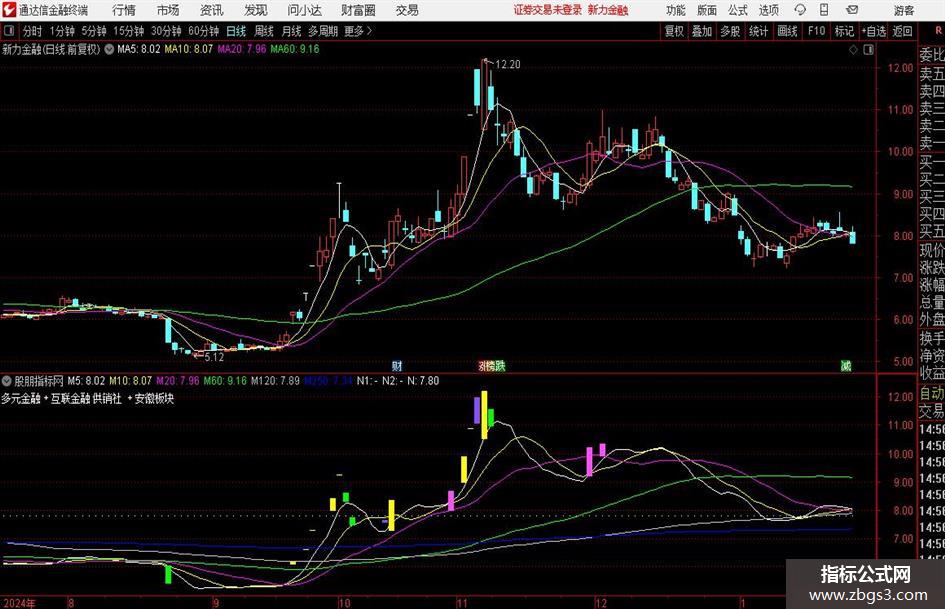Click the 通达信 red logo icon
This screenshot has width=945, height=609.
point(9,10)
